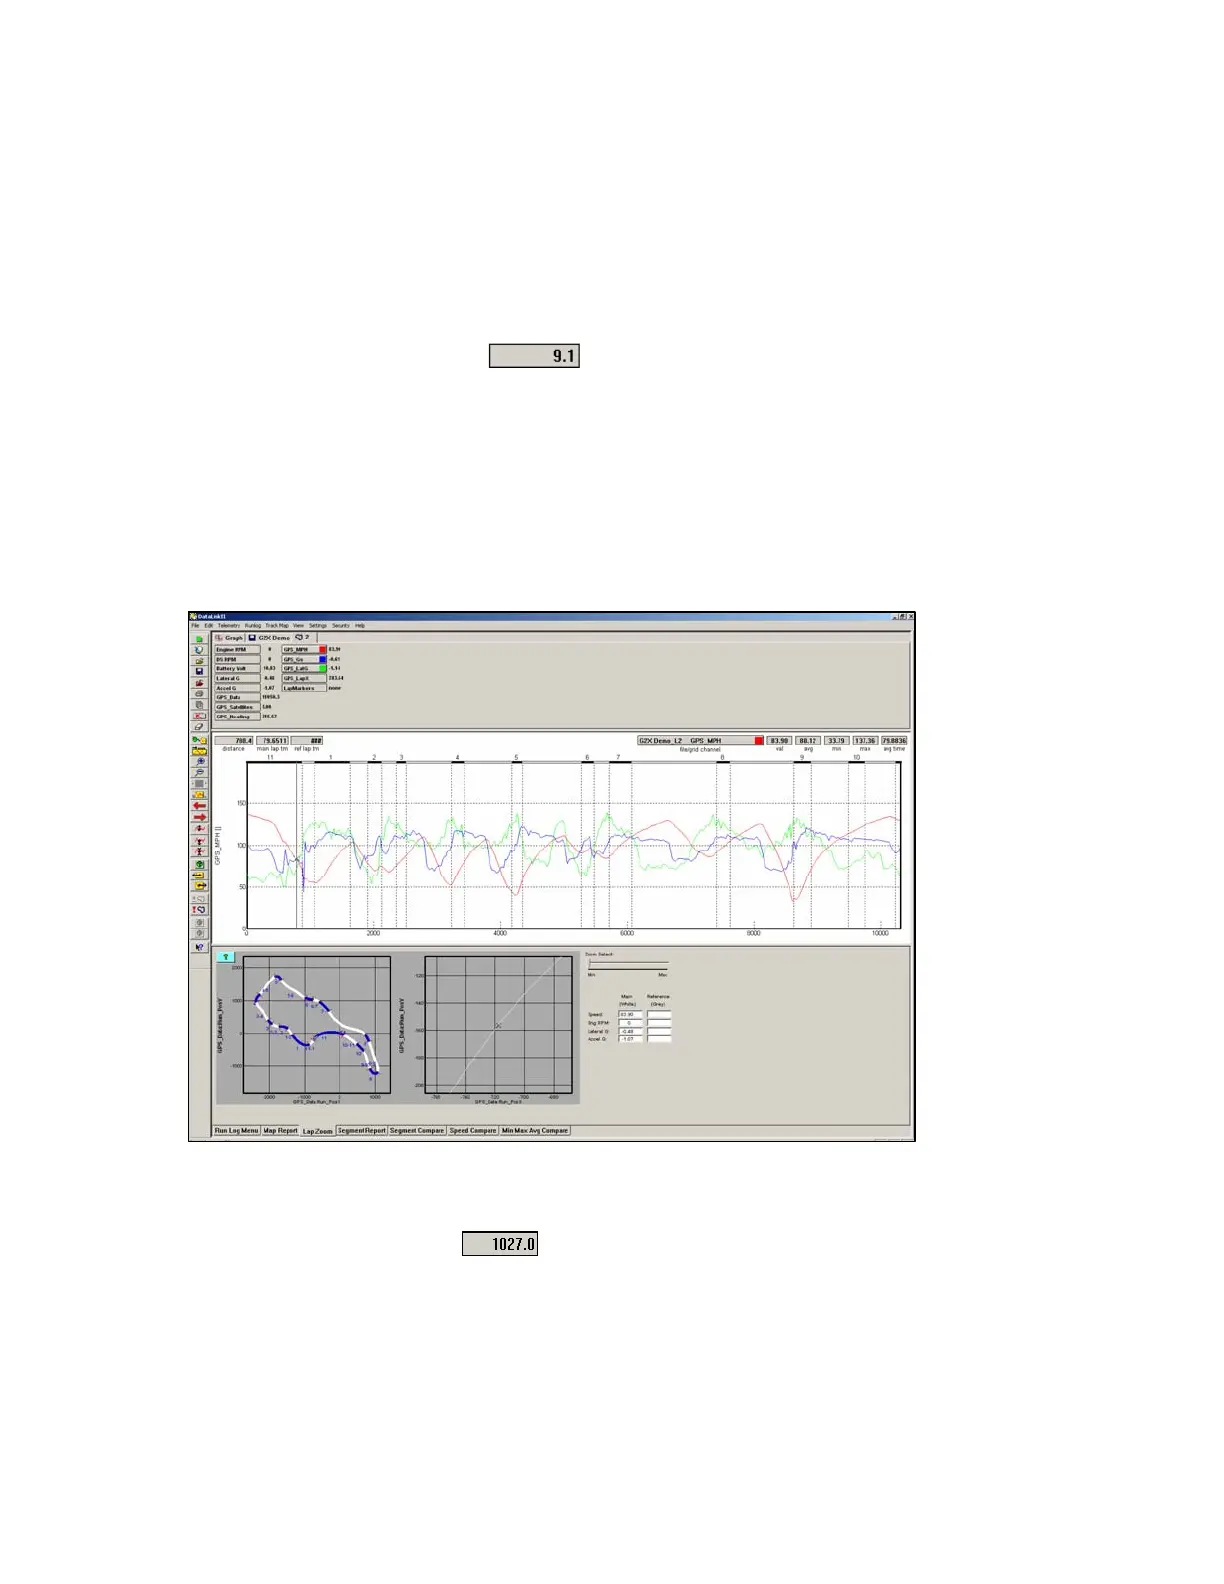
Task: Select the eraser icon in the left toolbar
Action: [199, 727]
